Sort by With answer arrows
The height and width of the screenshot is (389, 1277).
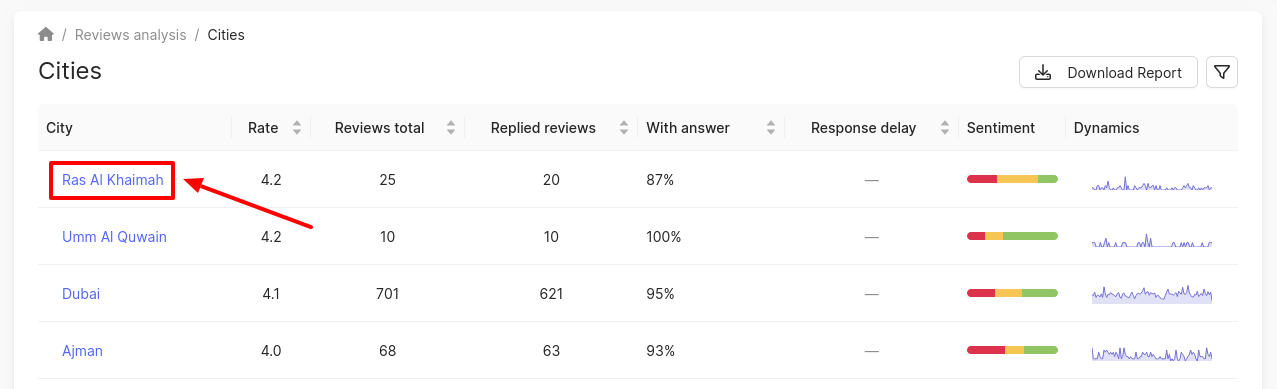771,128
